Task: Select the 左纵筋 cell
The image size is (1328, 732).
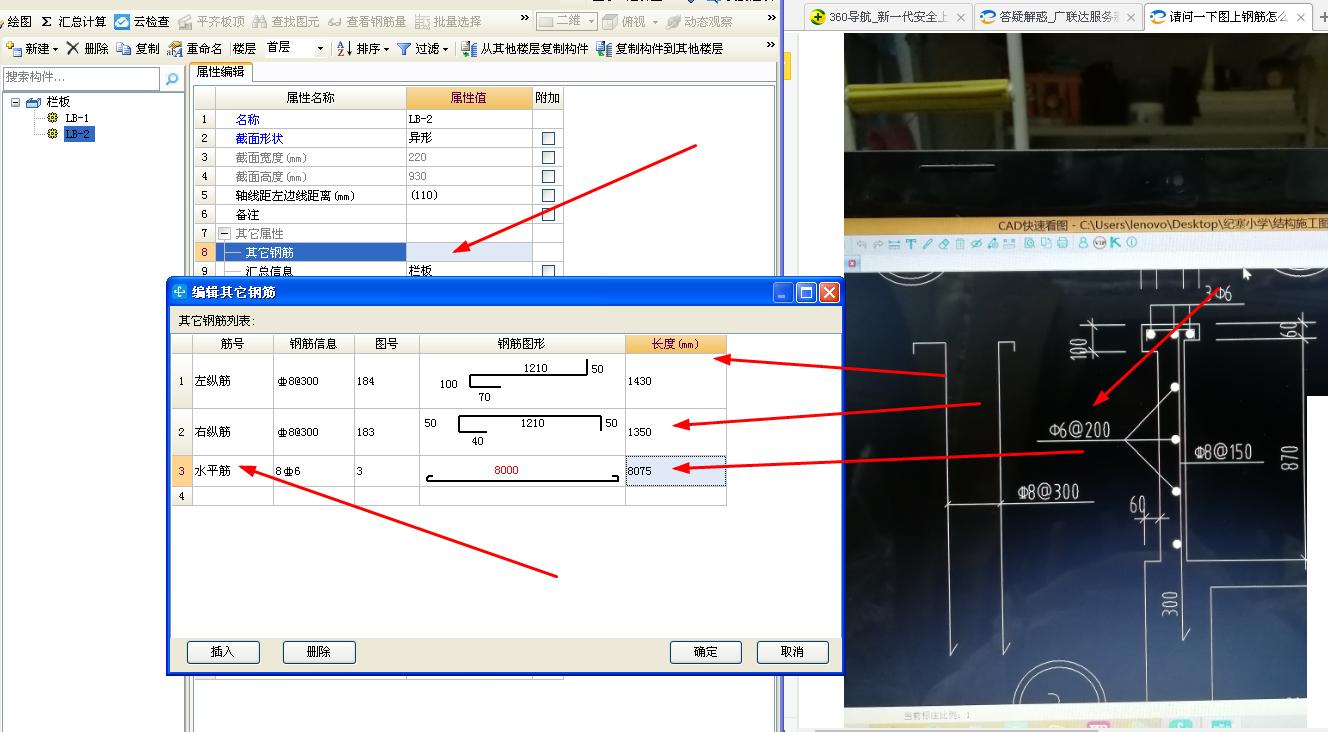Action: tap(232, 381)
